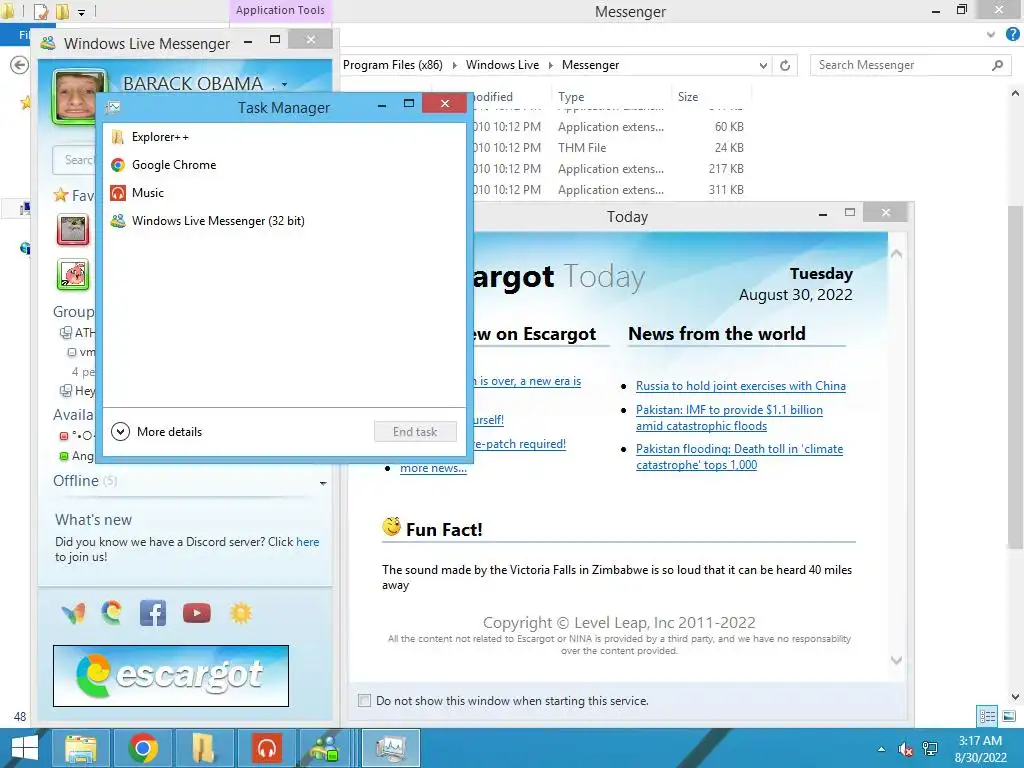Click the Task Manager title bar icon
The height and width of the screenshot is (768, 1024).
114,107
